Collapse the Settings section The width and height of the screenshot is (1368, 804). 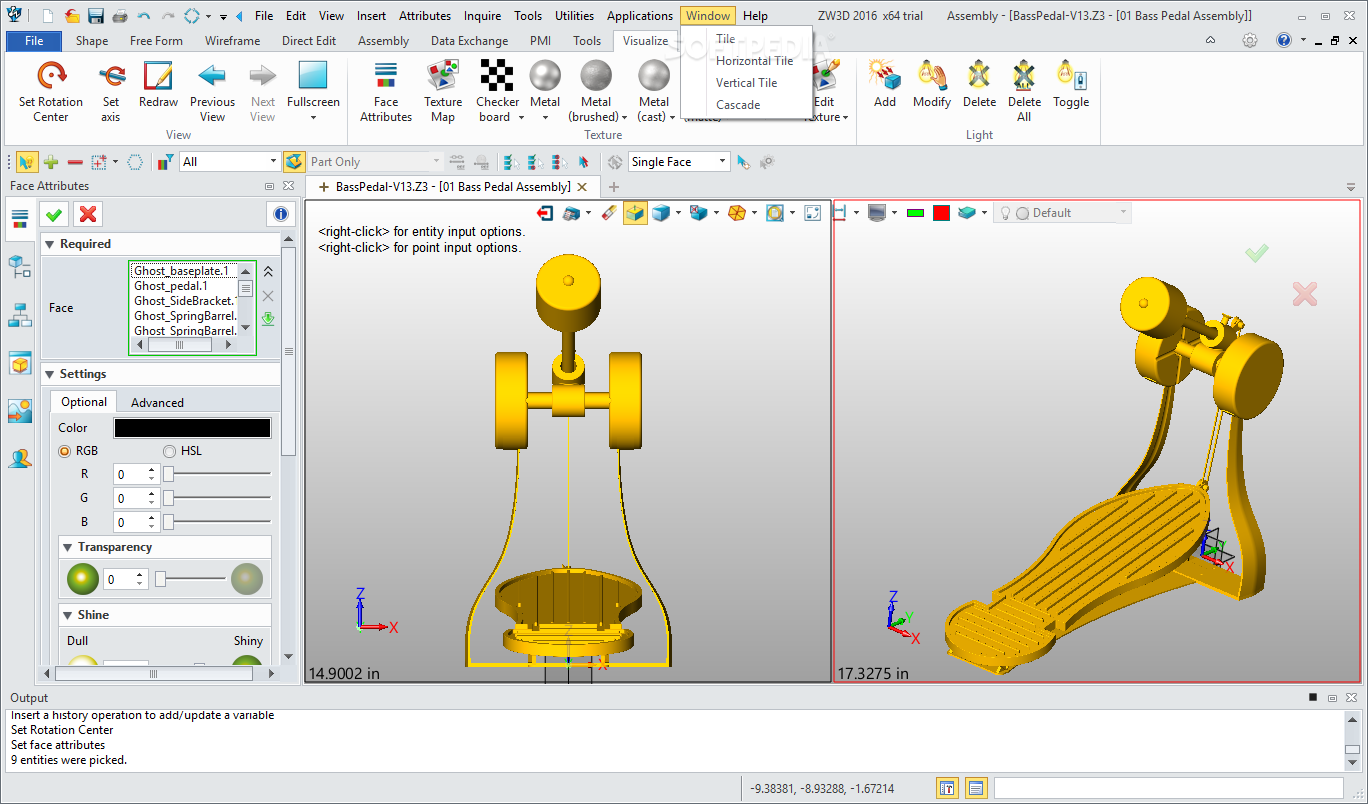click(49, 374)
